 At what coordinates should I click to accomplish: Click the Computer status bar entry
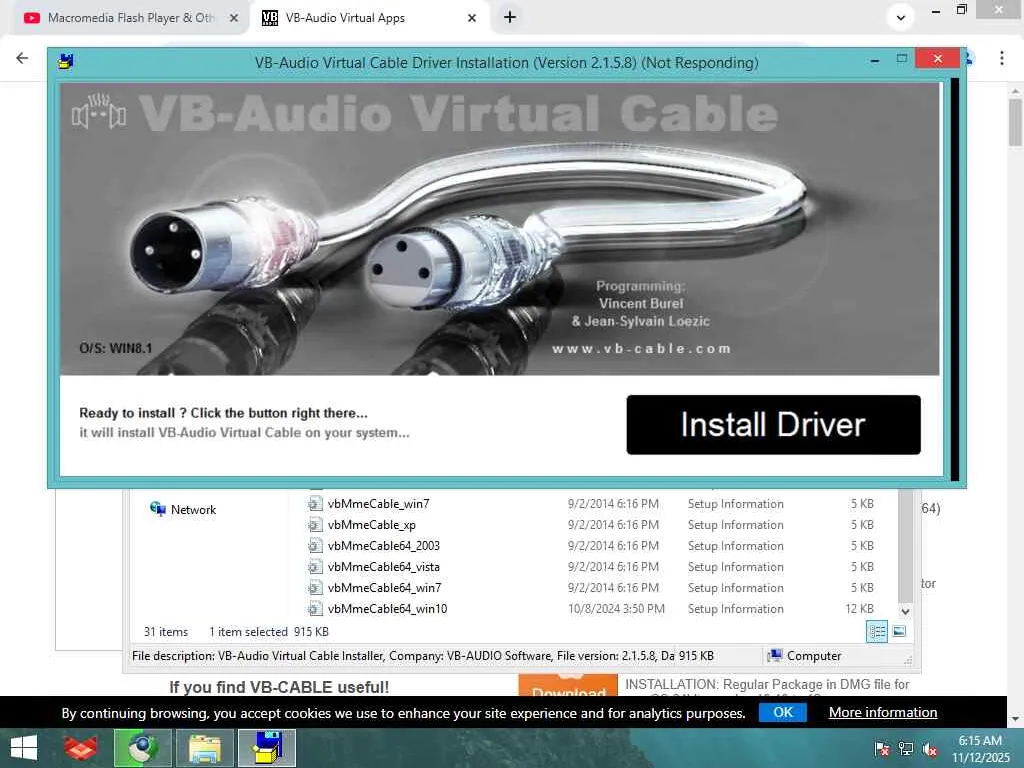[805, 656]
